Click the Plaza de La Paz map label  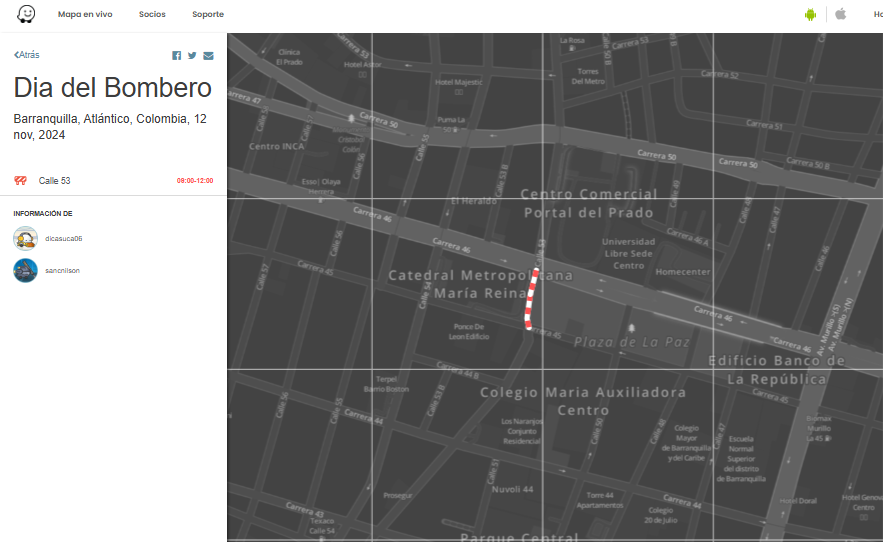[x=632, y=342]
